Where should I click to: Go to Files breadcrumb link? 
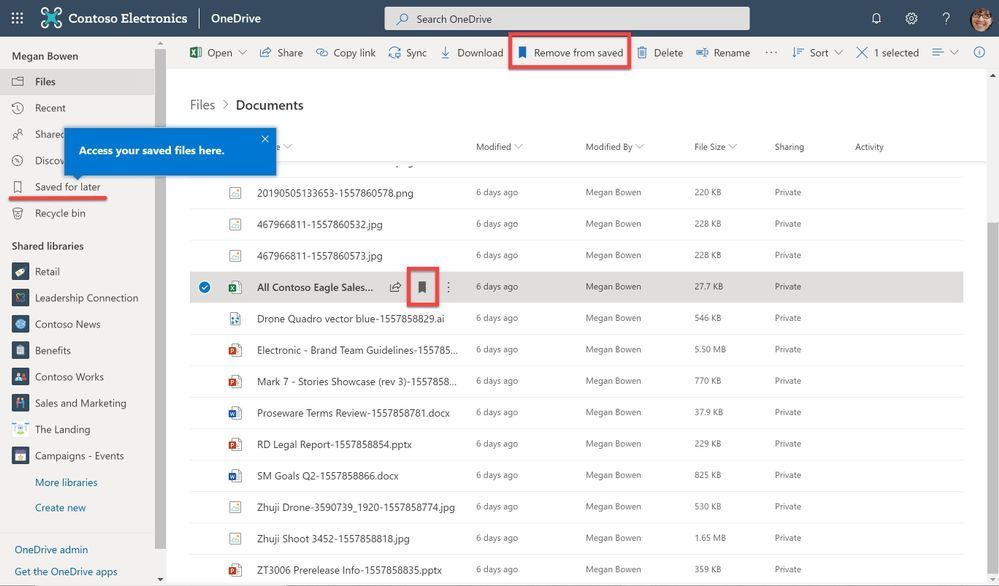pos(203,105)
